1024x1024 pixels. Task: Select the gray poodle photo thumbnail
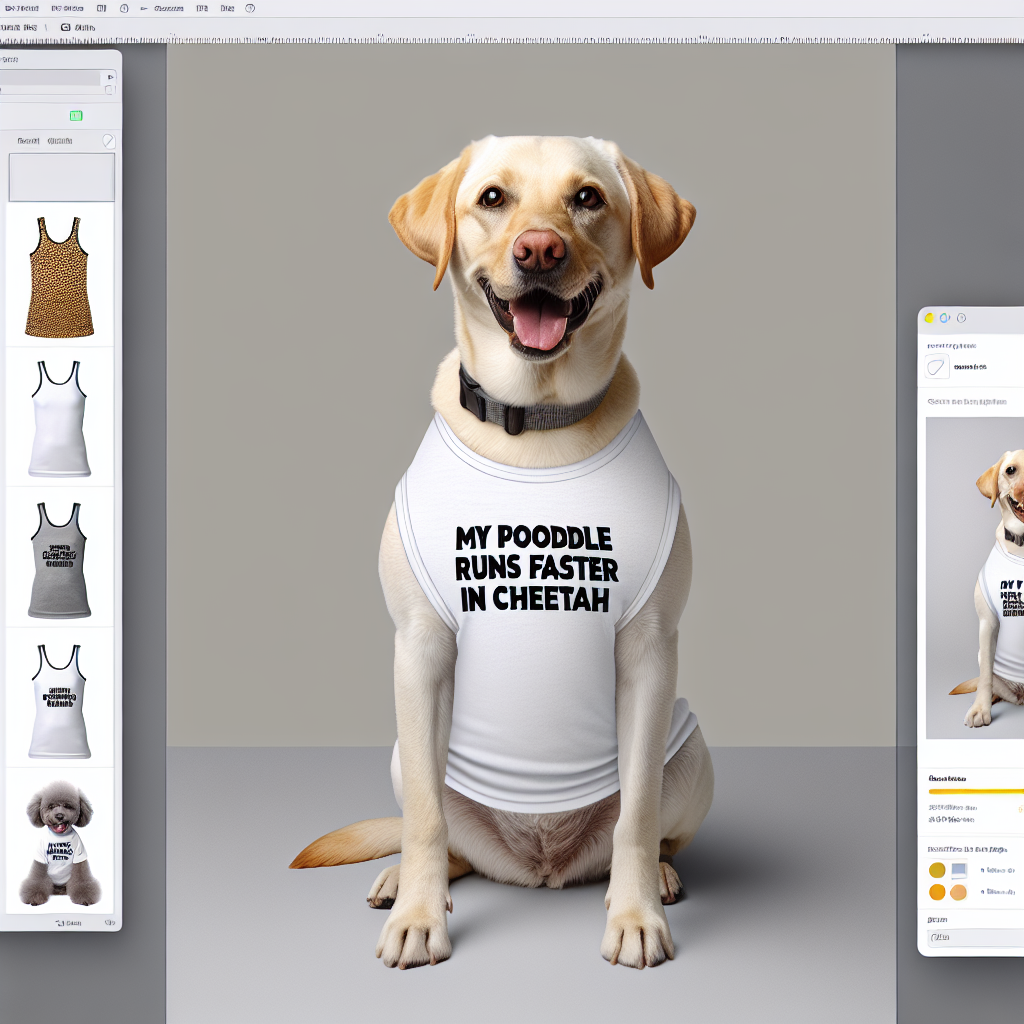pyautogui.click(x=59, y=843)
